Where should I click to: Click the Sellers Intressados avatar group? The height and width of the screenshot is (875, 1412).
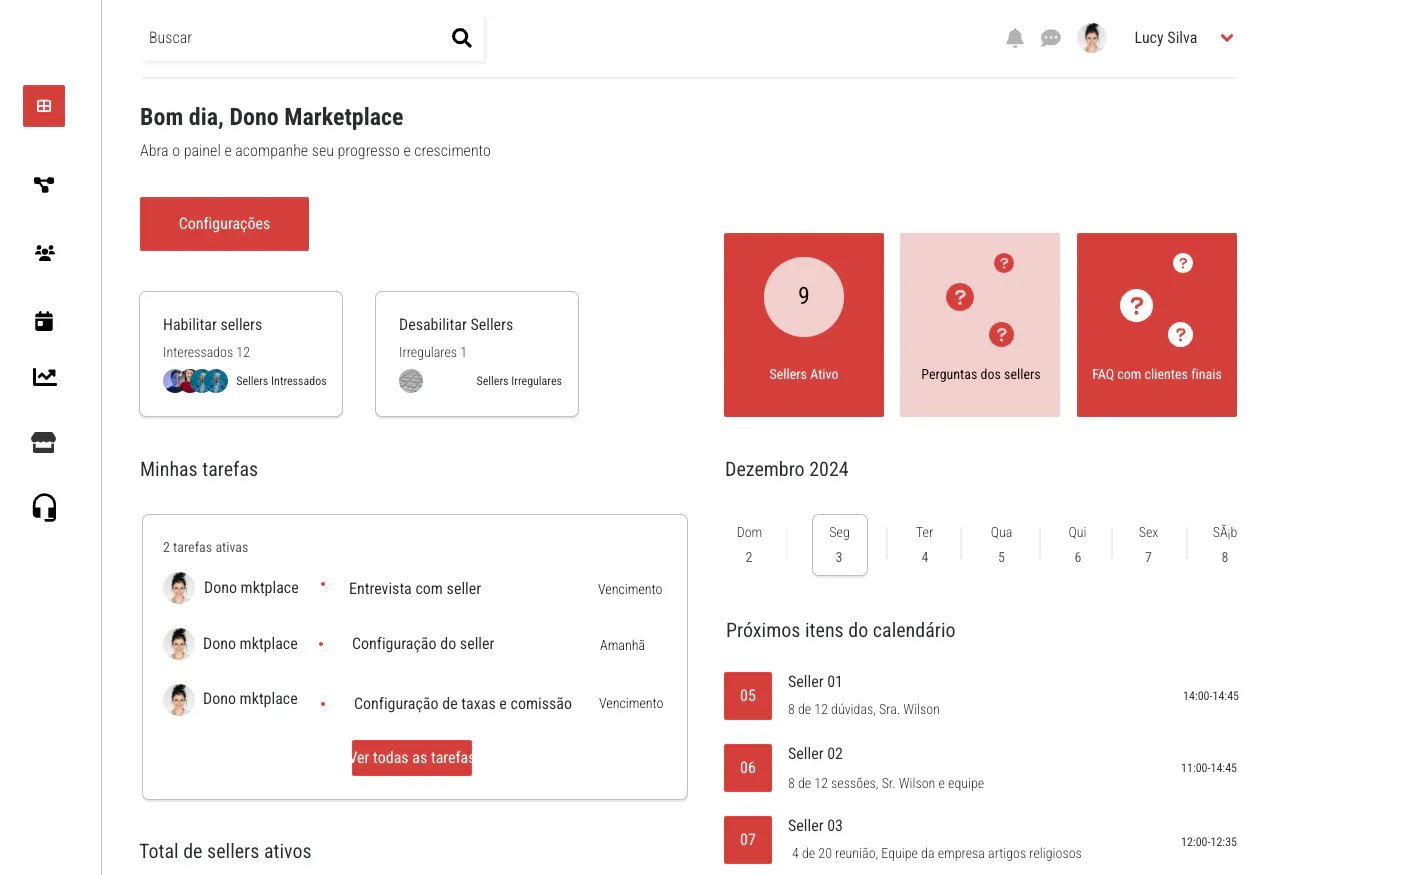[196, 381]
